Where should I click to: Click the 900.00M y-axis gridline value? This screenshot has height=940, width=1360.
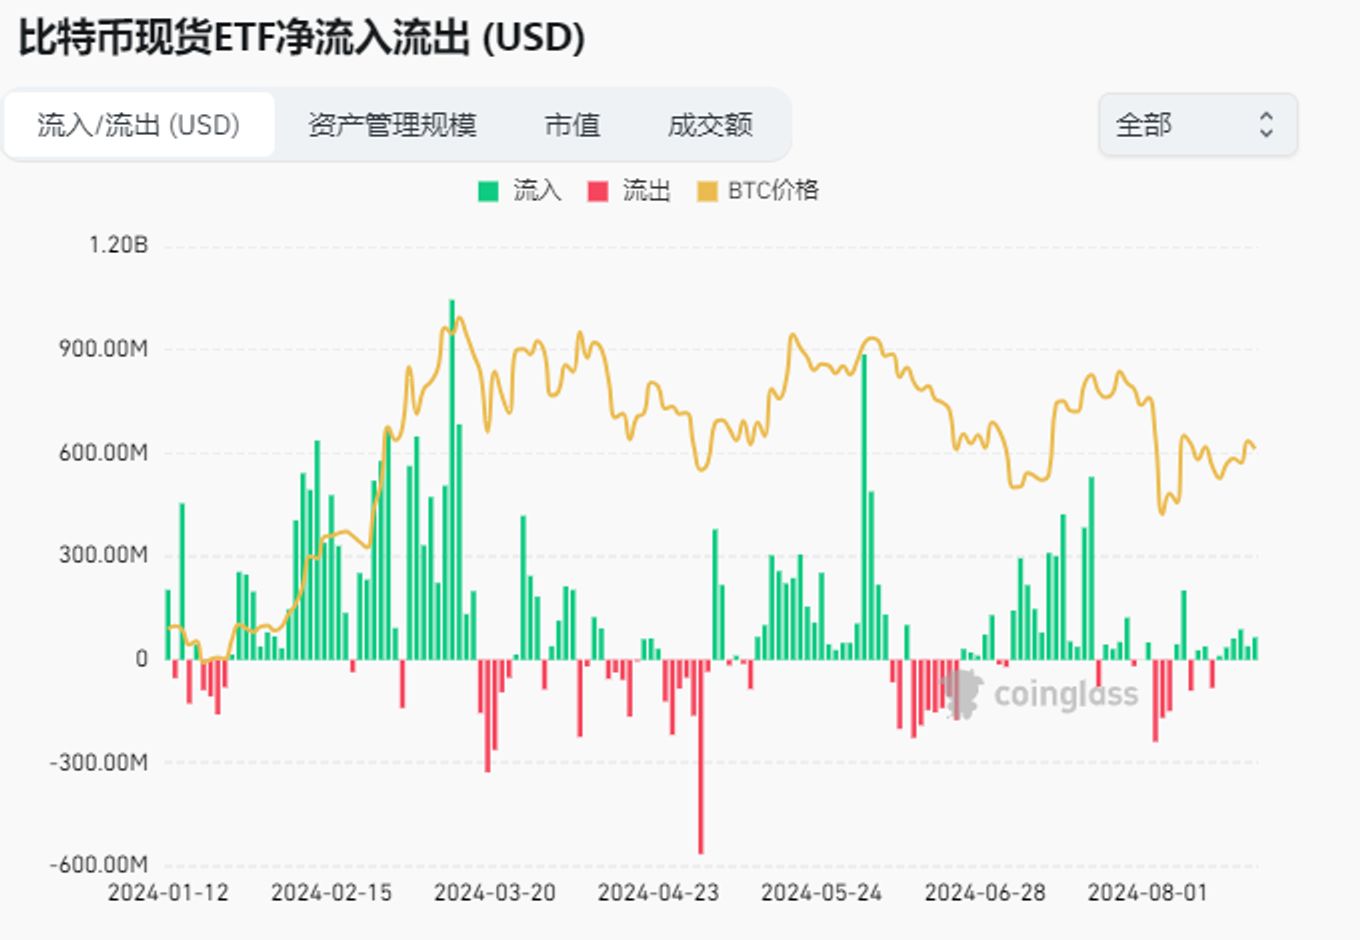(105, 348)
